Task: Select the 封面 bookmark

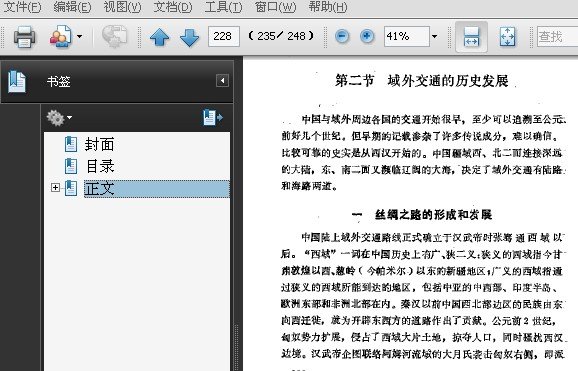Action: click(x=100, y=144)
